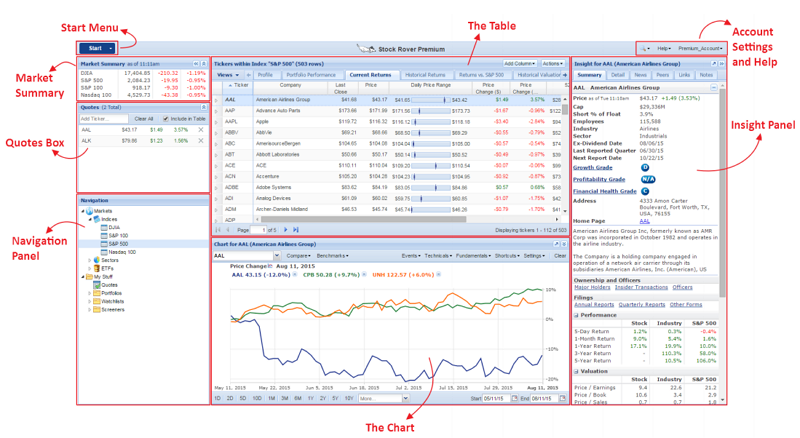Open the Premium_Account menu
This screenshot has width=800, height=438.
click(700, 48)
